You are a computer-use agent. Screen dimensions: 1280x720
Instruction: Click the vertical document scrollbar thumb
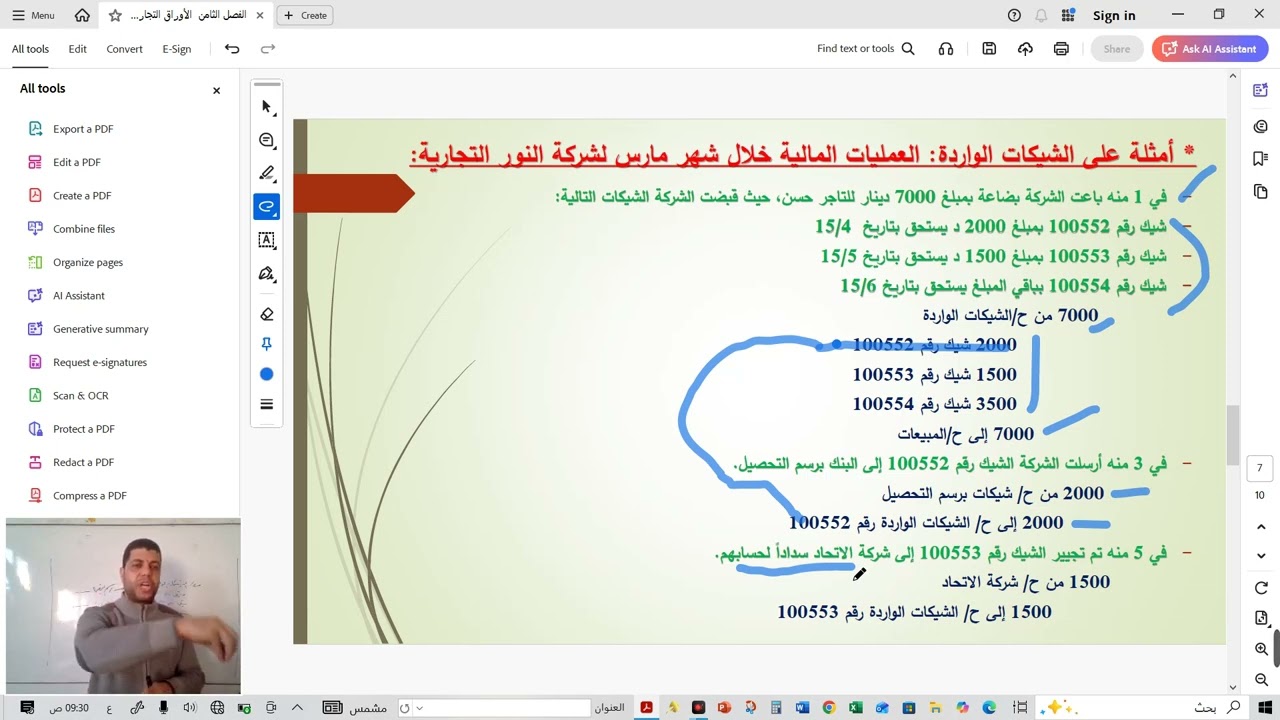[1233, 434]
